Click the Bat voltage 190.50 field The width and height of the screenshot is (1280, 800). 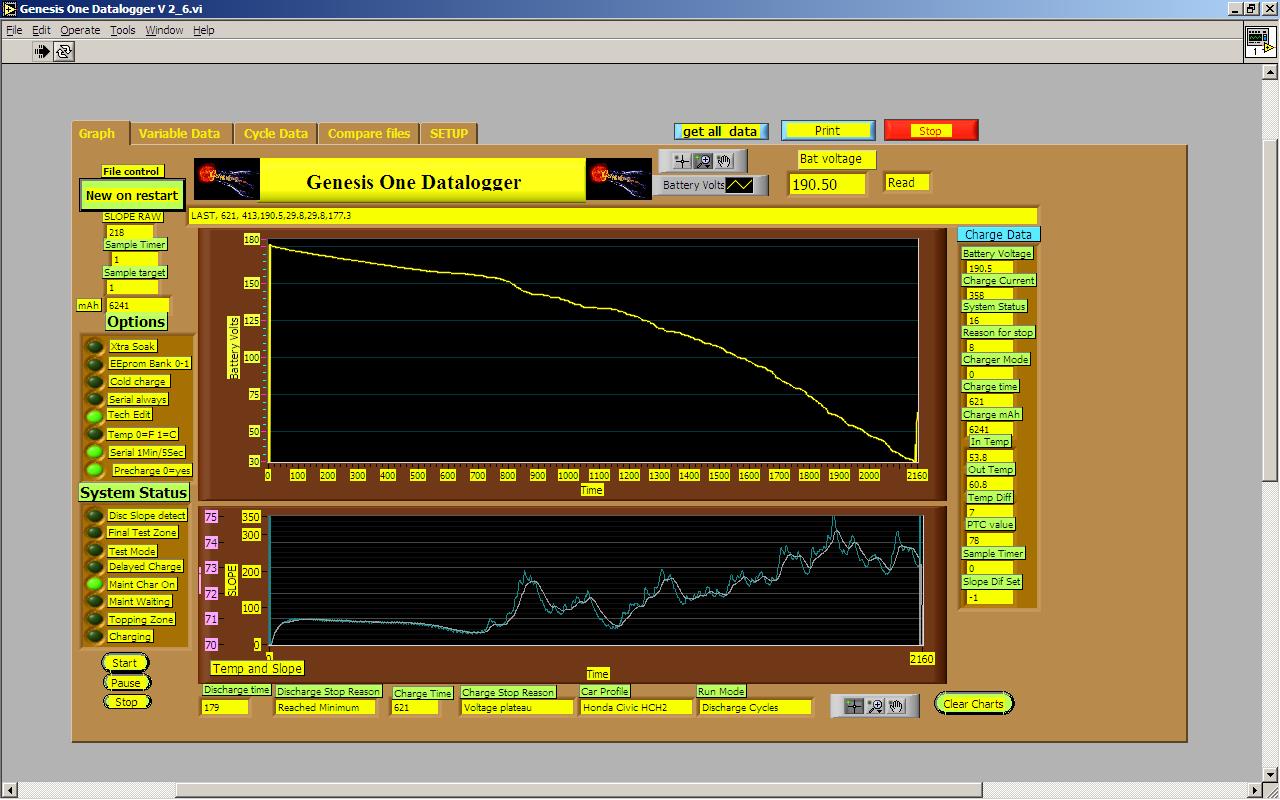coord(828,184)
